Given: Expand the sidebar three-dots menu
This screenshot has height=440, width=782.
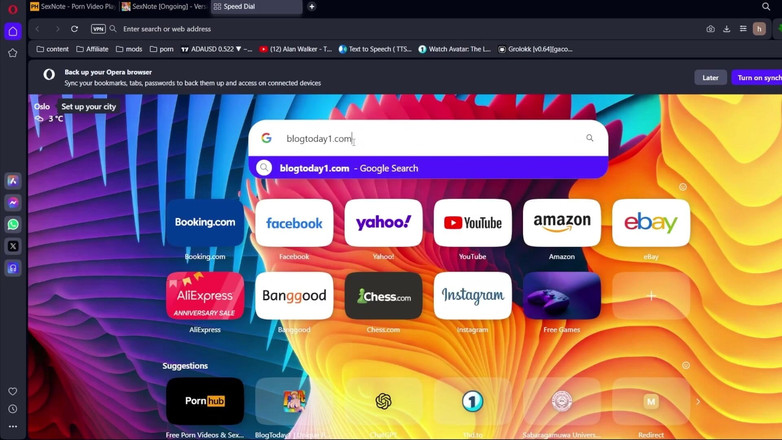Looking at the screenshot, I should tap(13, 427).
